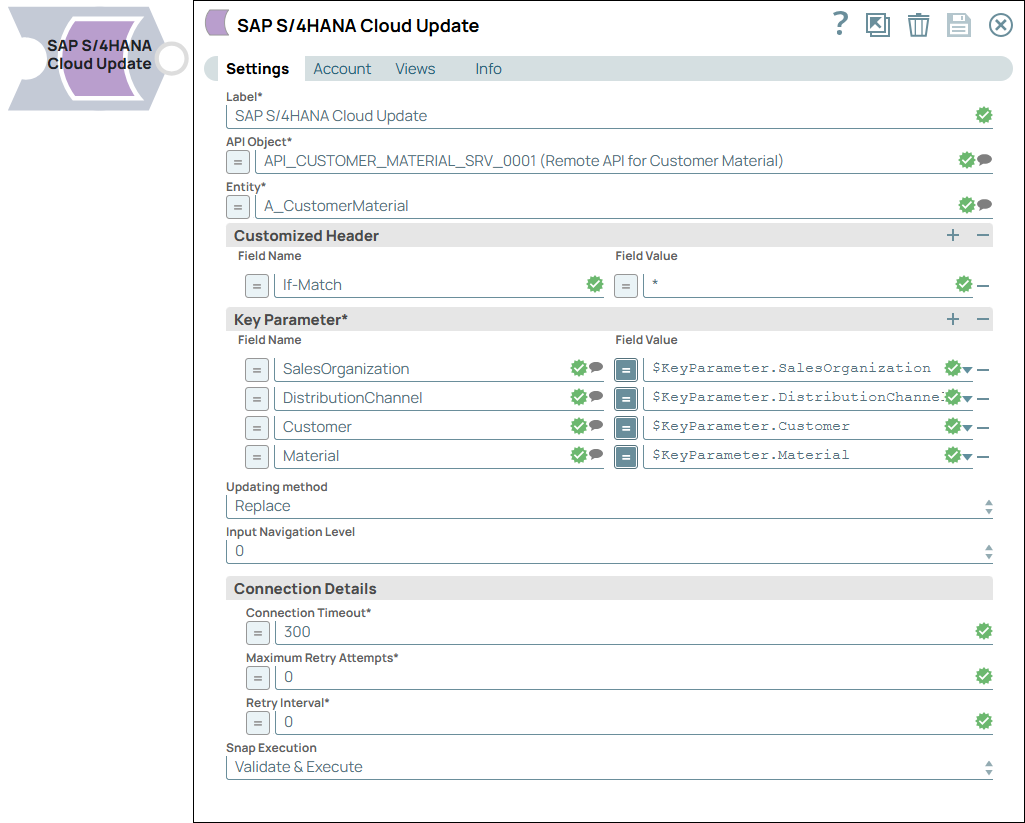Open the help question mark icon
This screenshot has width=1025, height=823.
tap(840, 24)
